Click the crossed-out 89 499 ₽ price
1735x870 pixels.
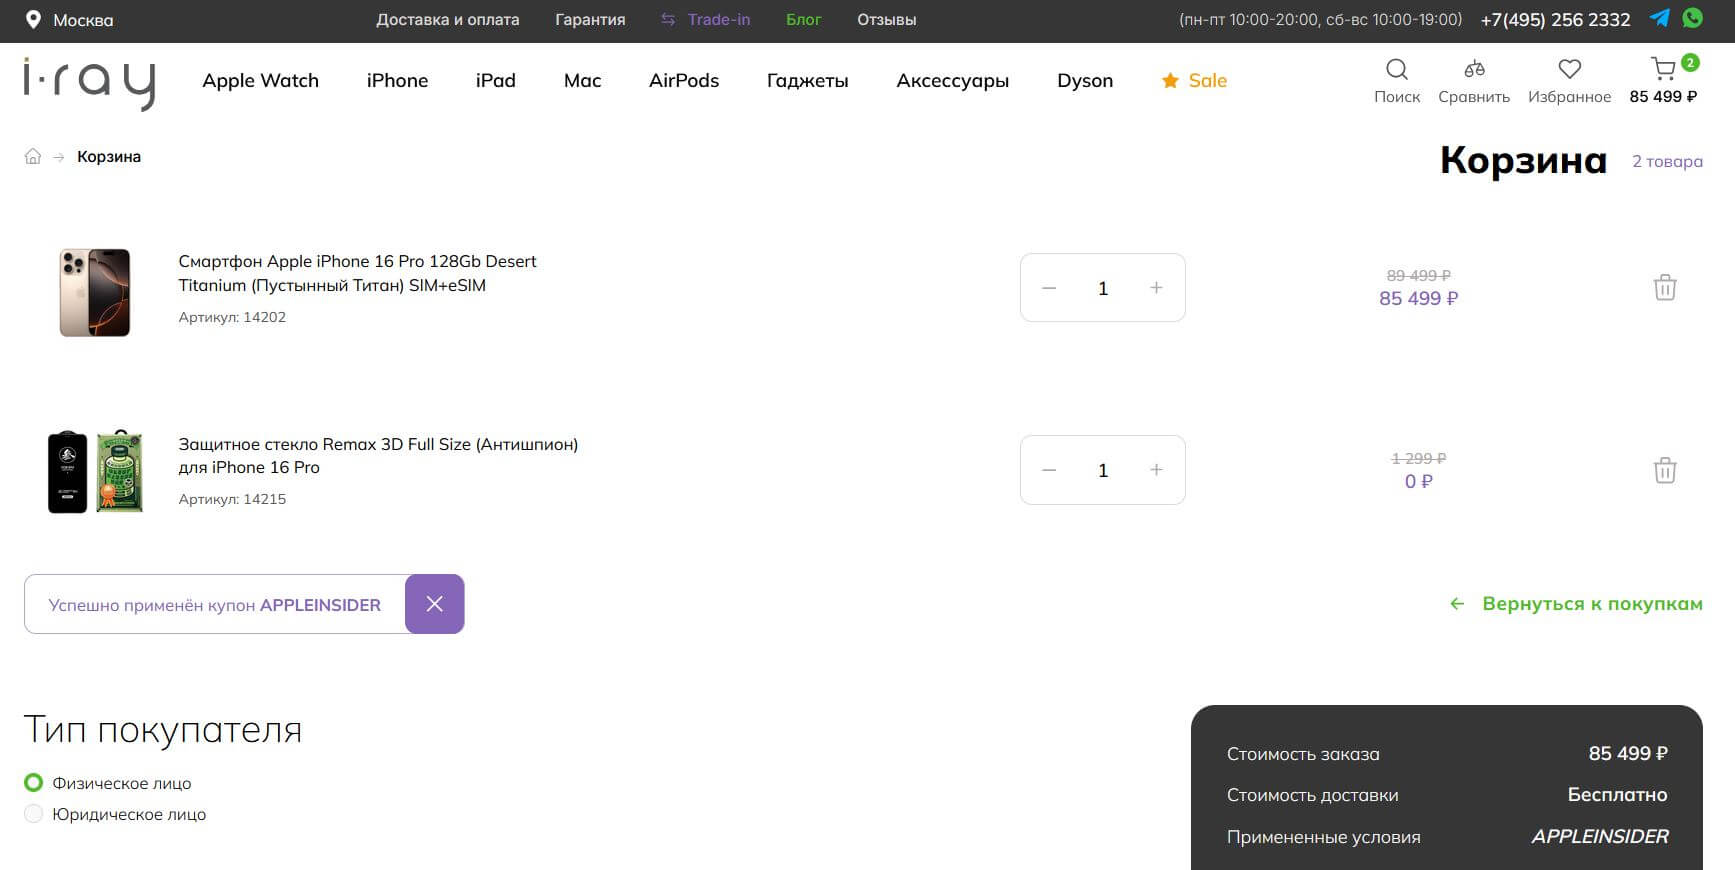1418,275
